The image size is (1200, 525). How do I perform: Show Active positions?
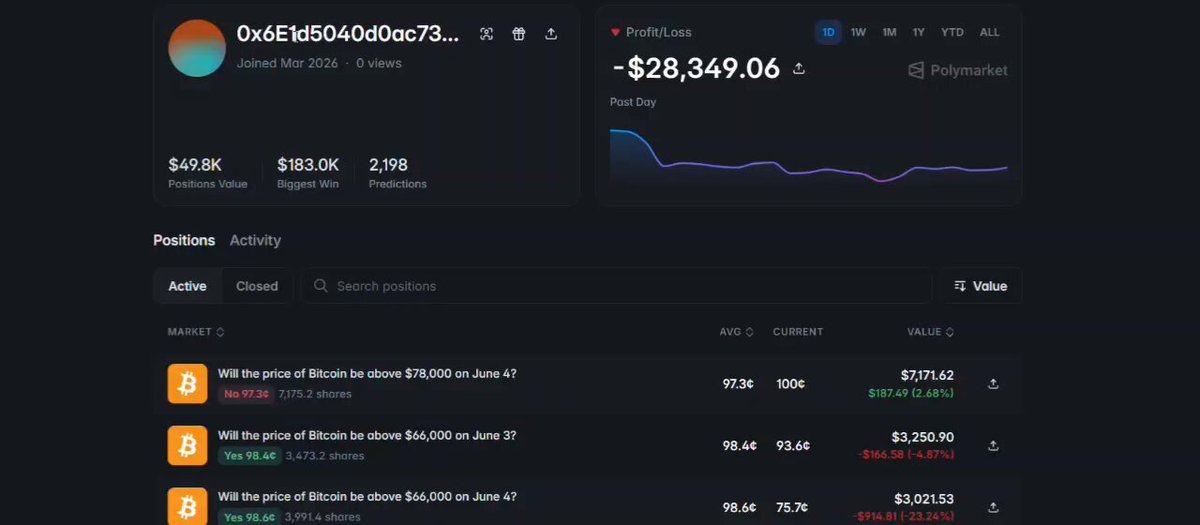187,286
